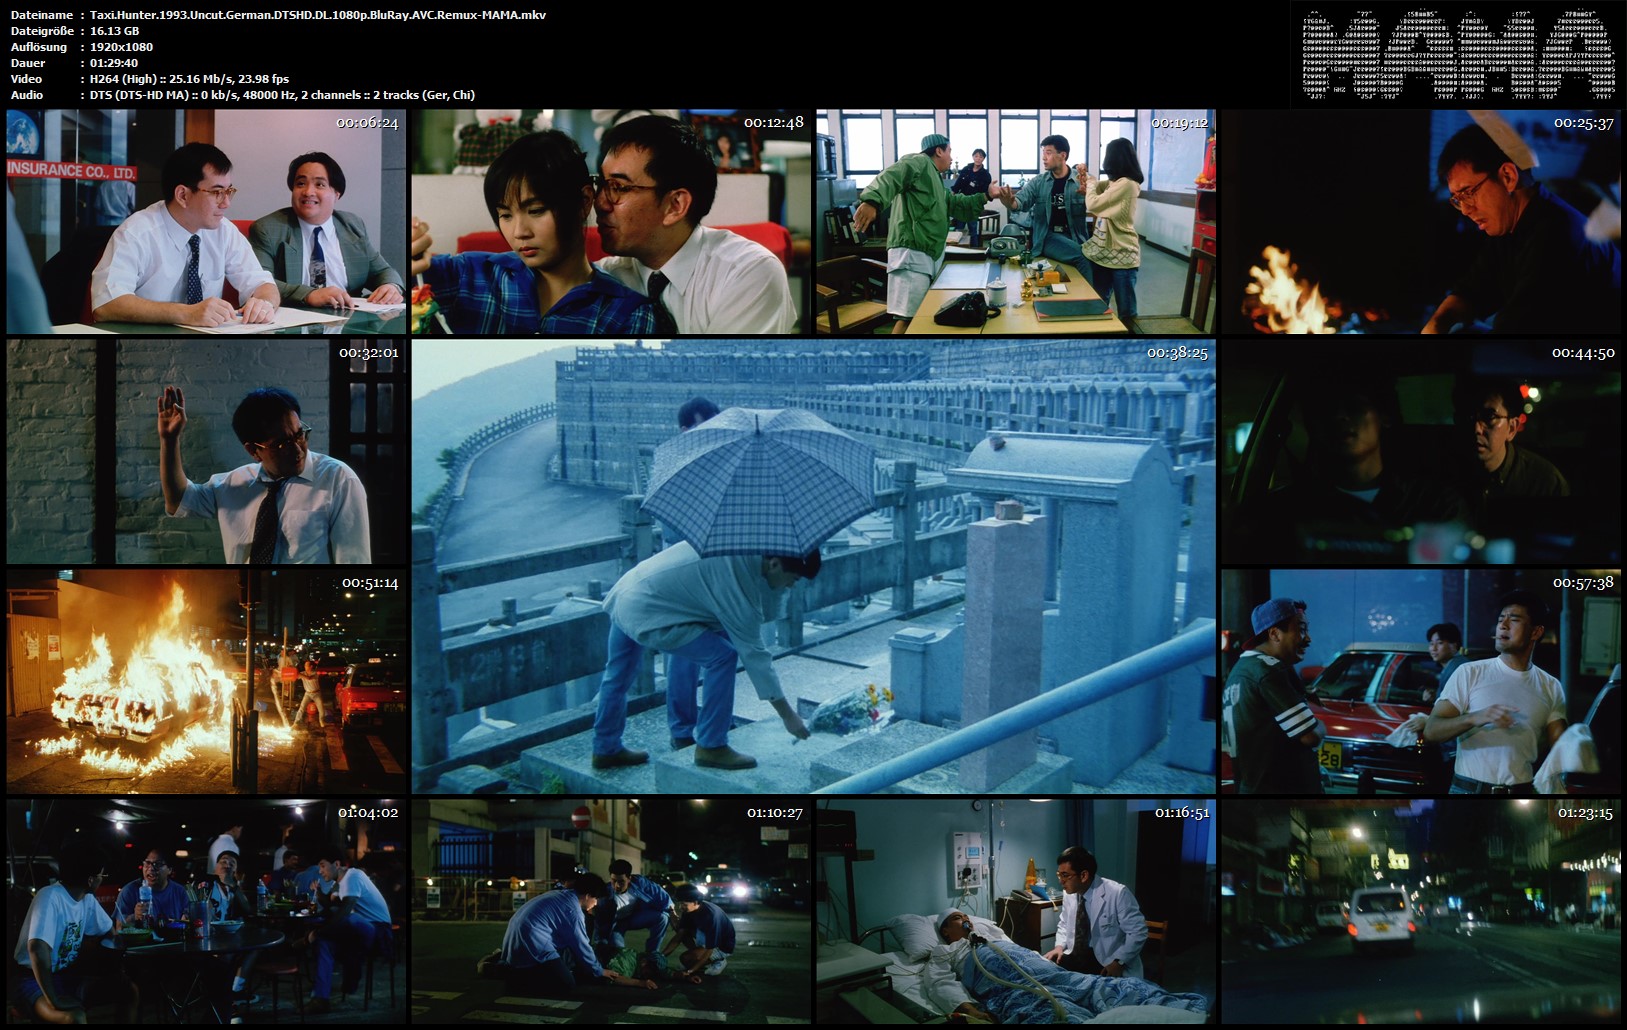This screenshot has width=1627, height=1030.
Task: Open the thumbnail at 00:19:12
Action: pyautogui.click(x=1016, y=222)
